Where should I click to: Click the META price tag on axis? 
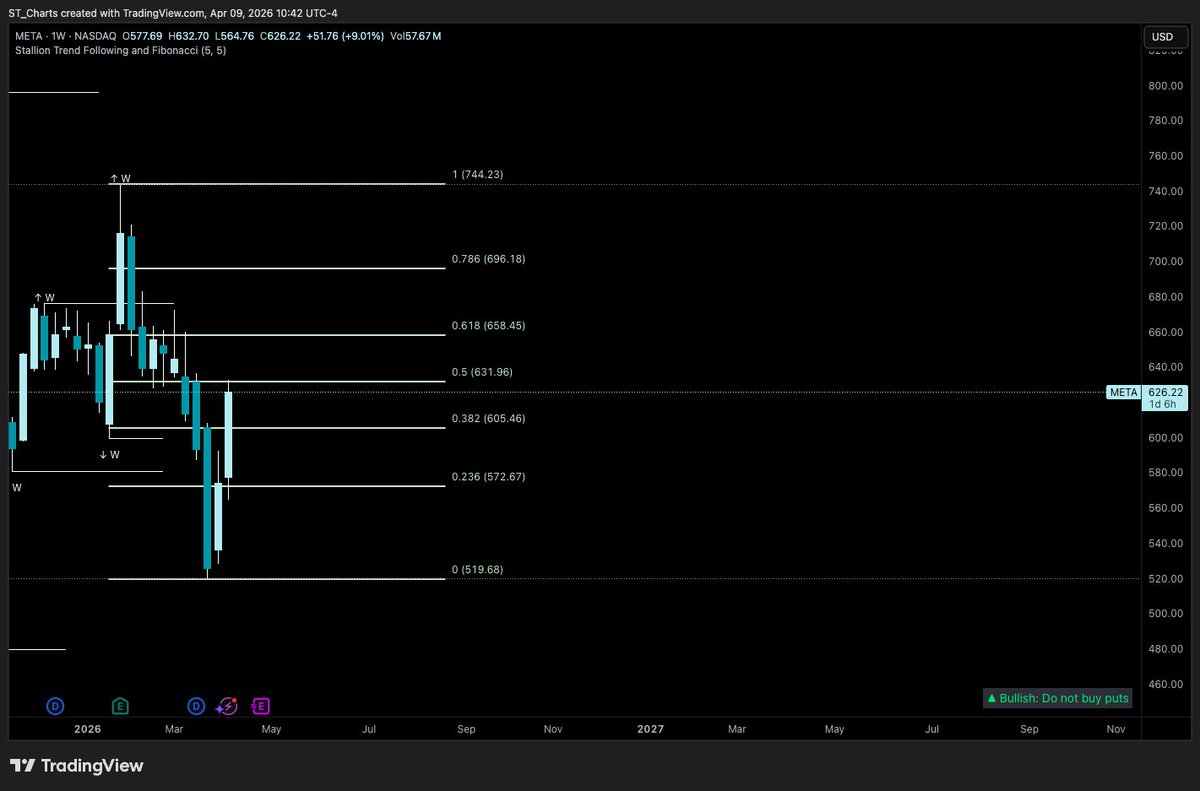click(1124, 393)
